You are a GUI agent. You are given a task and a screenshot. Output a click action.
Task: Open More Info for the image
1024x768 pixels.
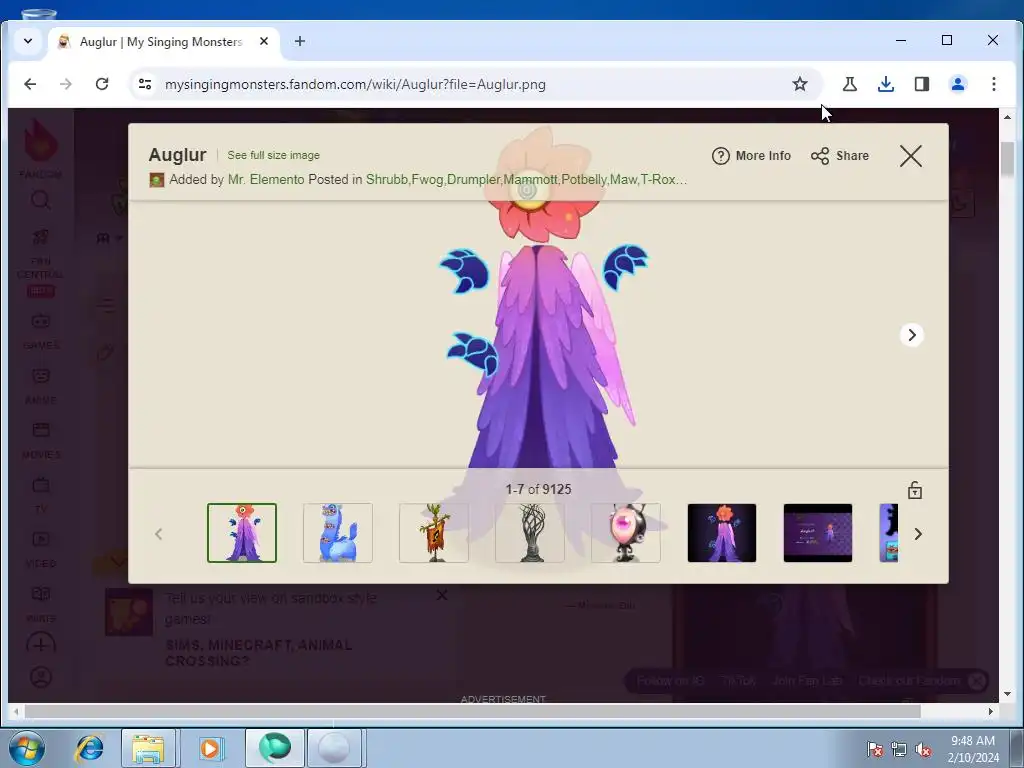pos(751,156)
